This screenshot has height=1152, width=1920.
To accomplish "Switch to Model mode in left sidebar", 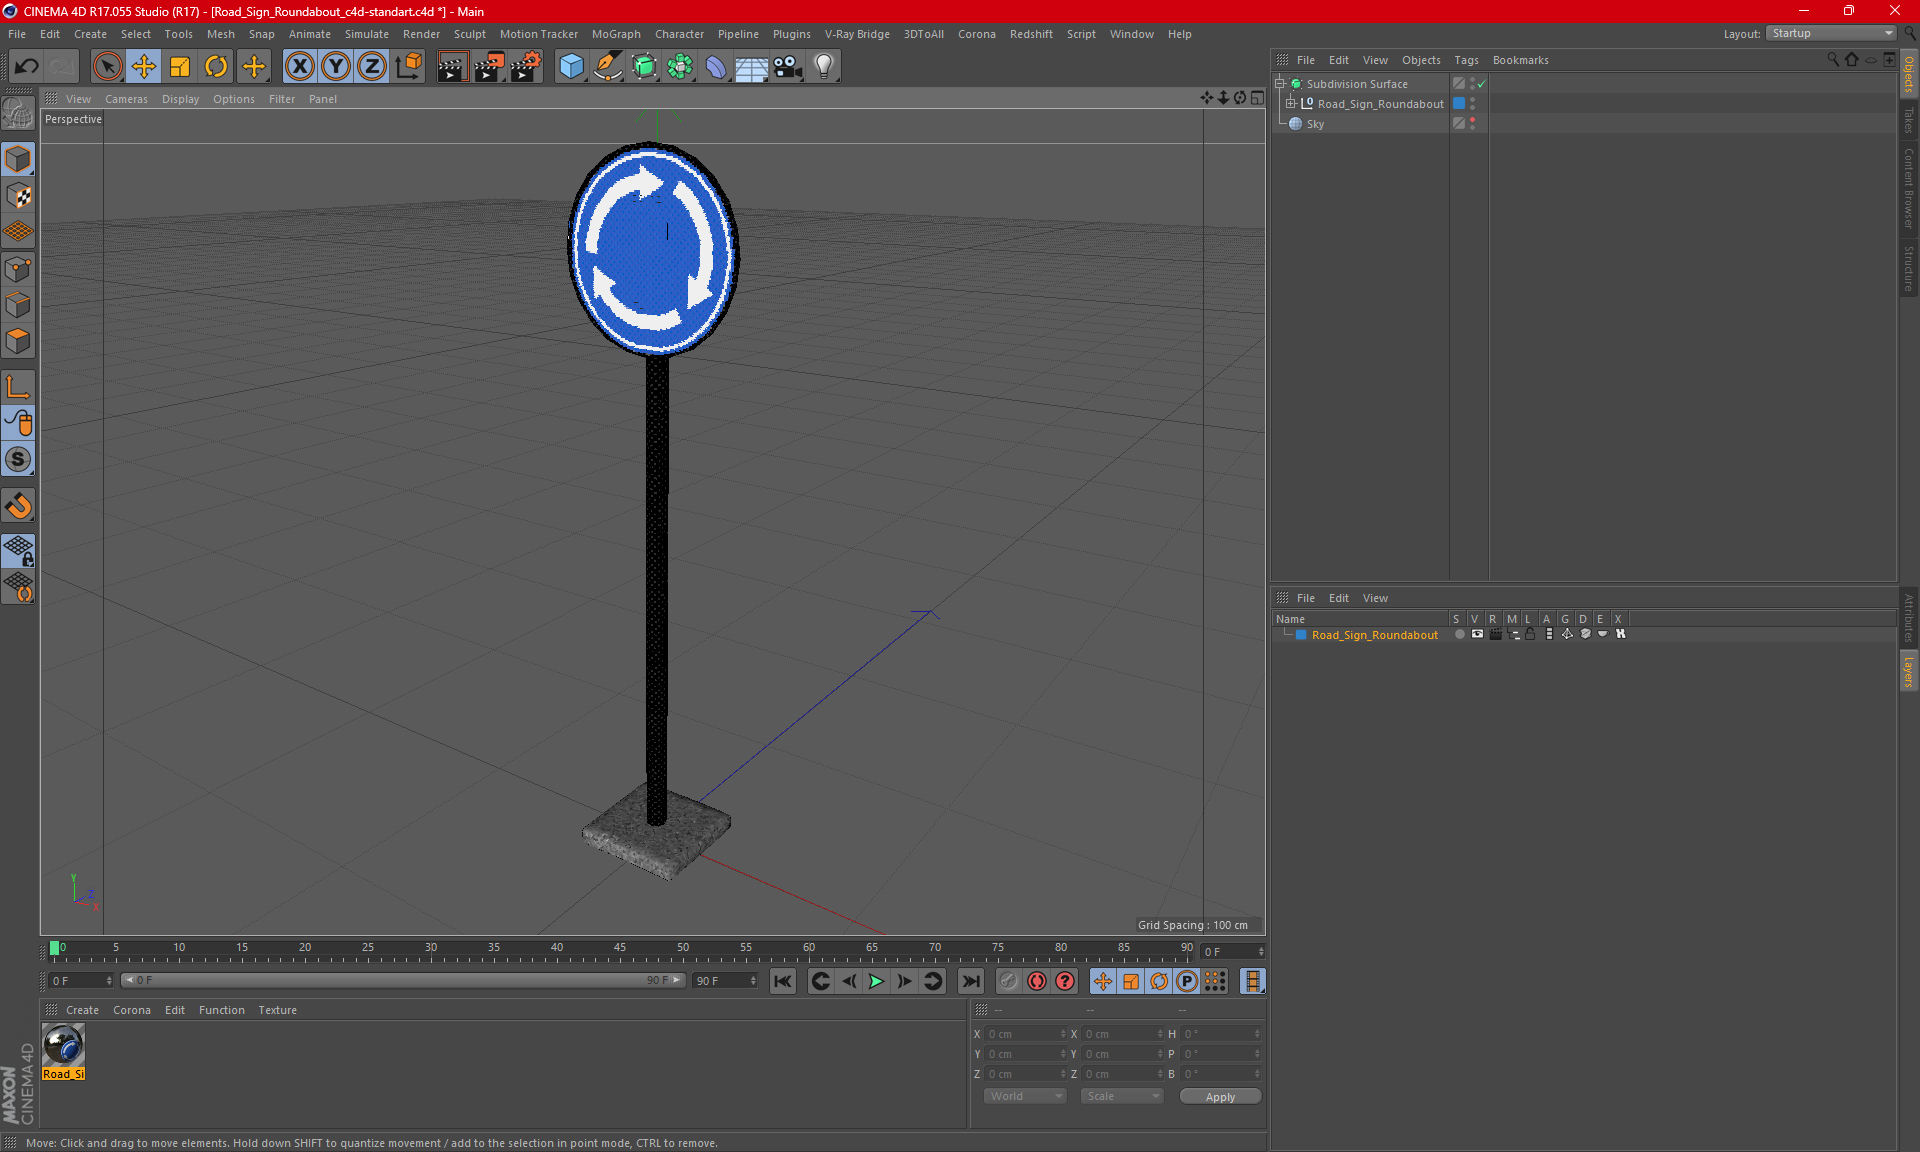I will point(18,159).
